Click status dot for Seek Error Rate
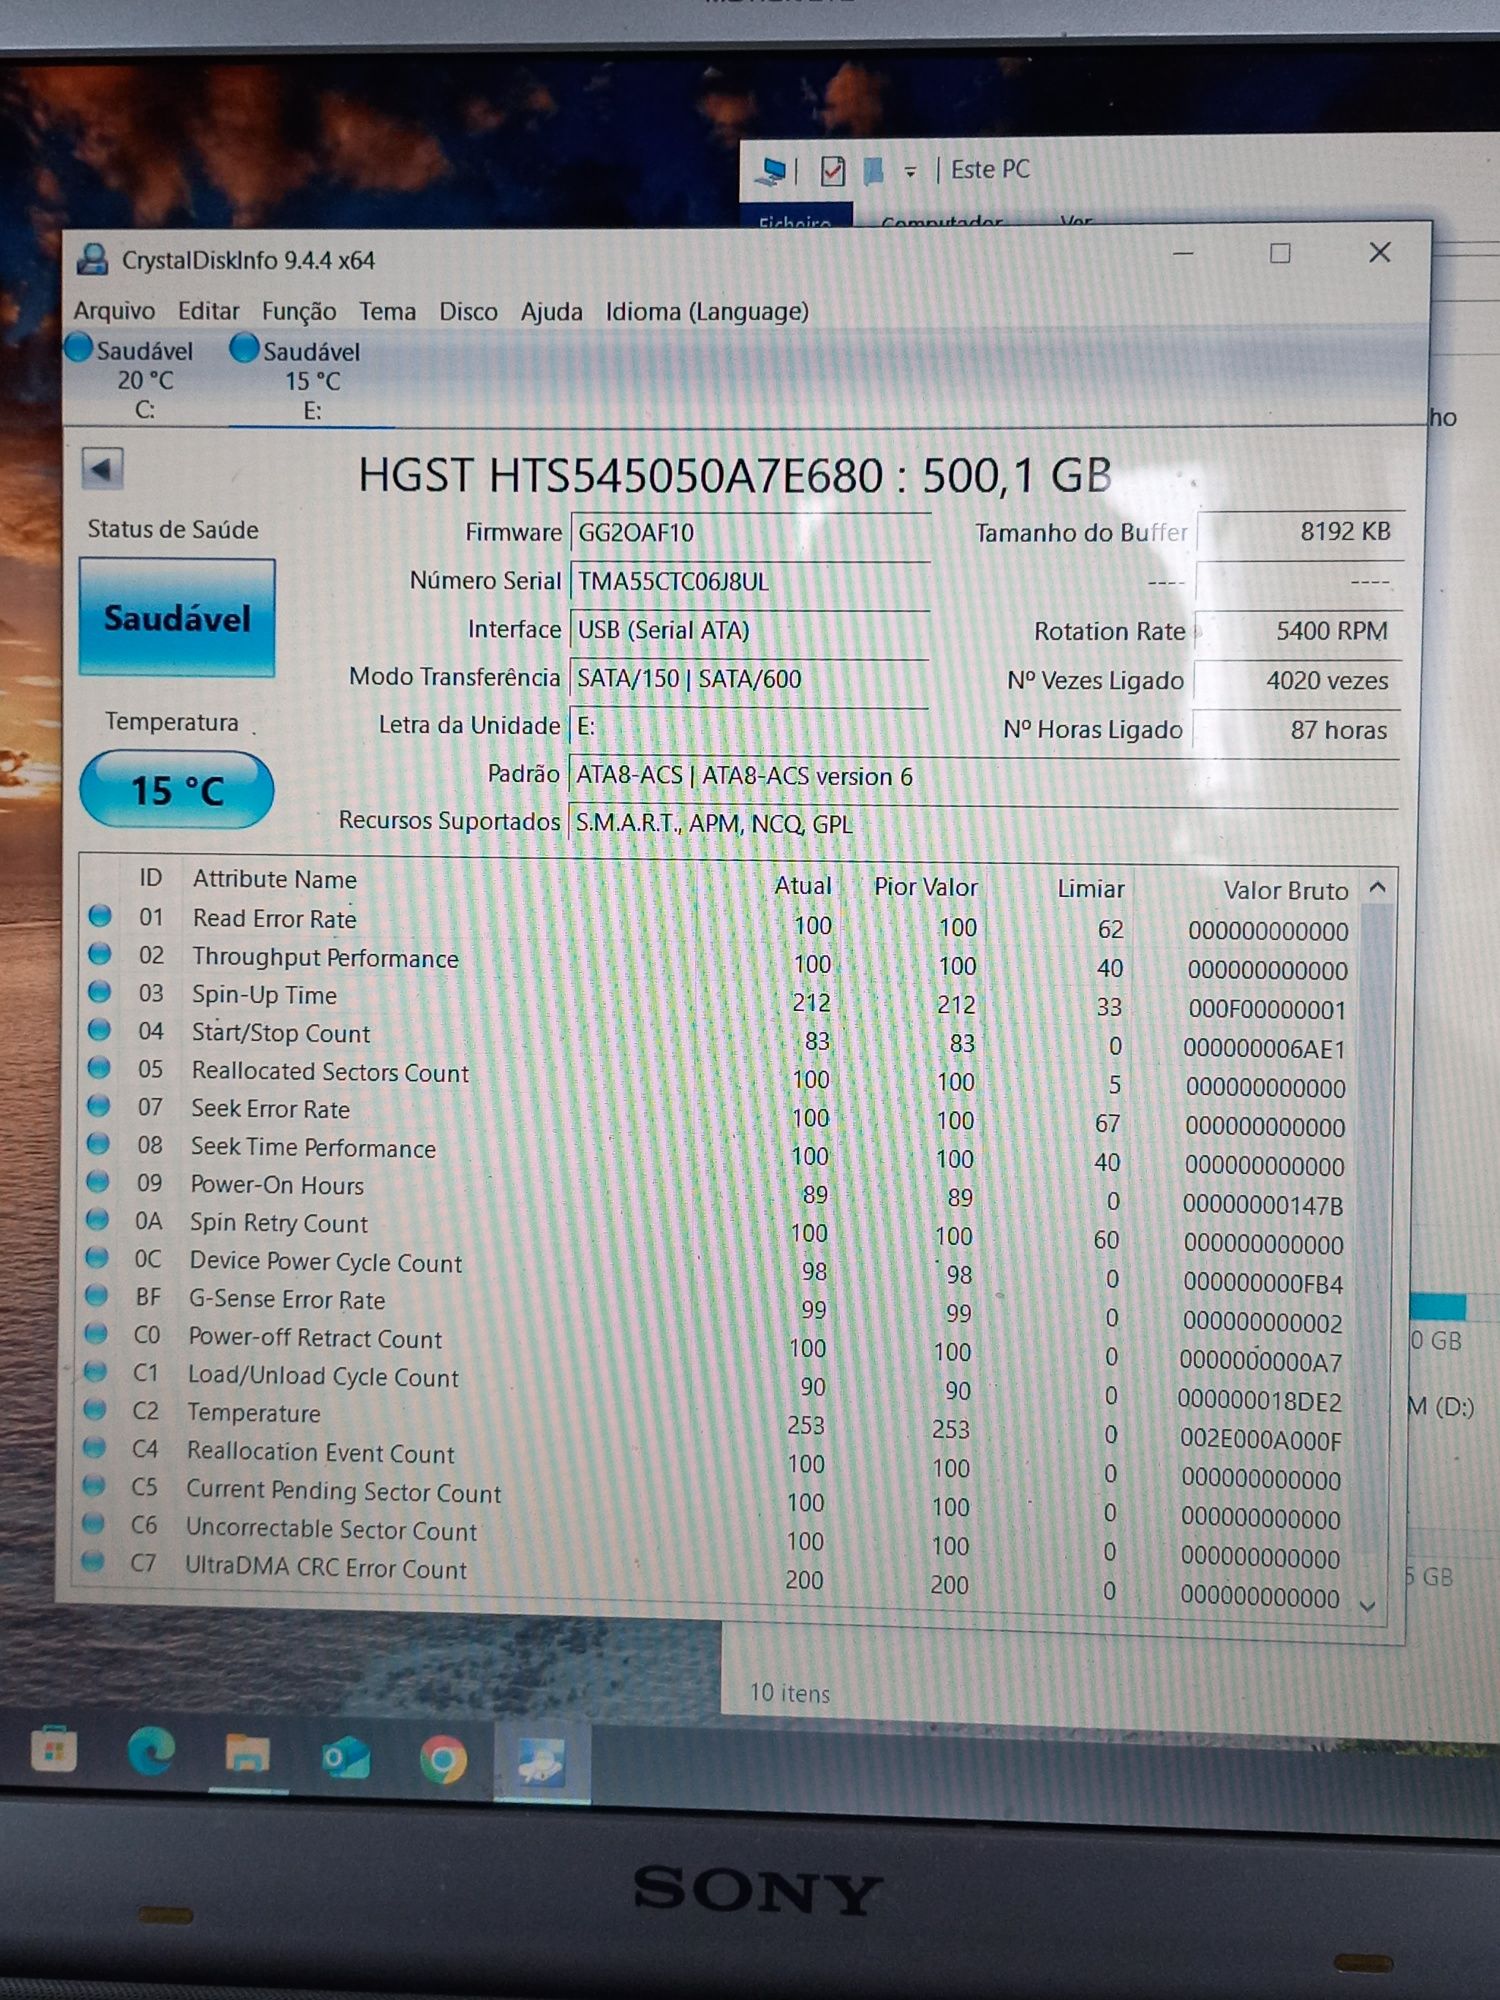Viewport: 1500px width, 2000px height. [x=98, y=1106]
